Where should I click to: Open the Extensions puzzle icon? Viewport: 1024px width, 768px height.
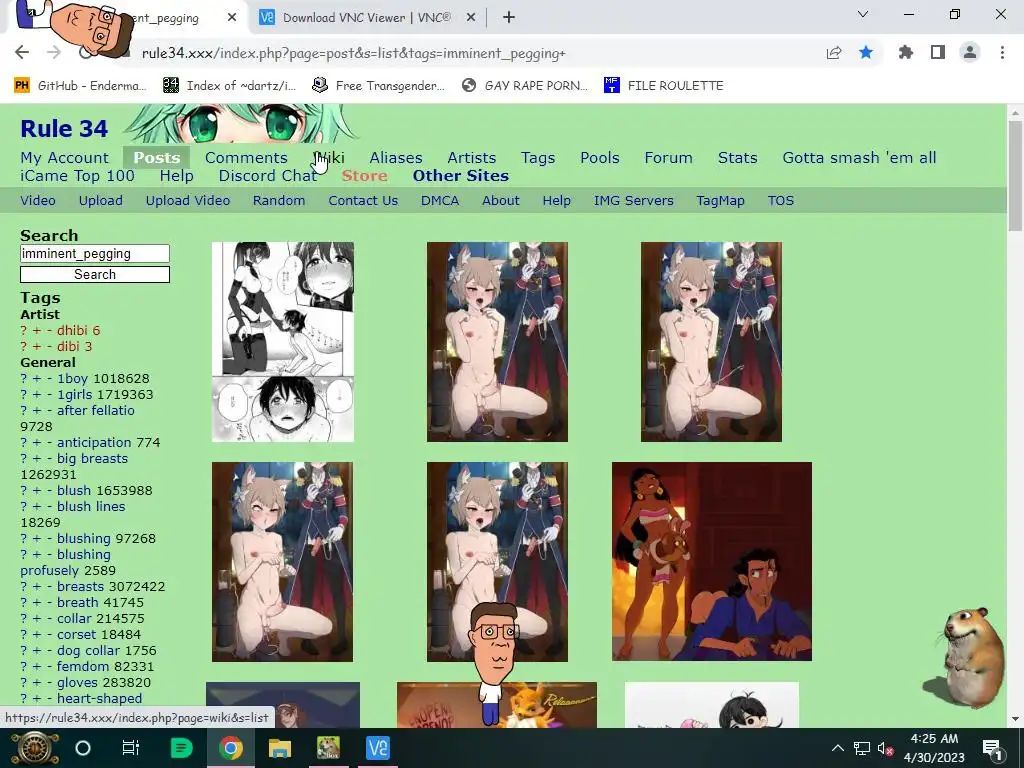click(x=906, y=52)
